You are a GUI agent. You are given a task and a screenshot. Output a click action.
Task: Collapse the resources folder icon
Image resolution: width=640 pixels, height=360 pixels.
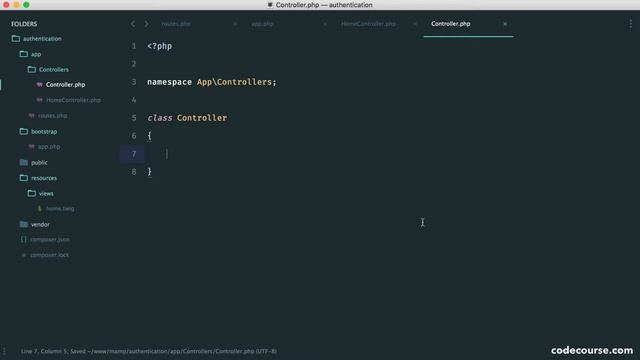[x=24, y=178]
